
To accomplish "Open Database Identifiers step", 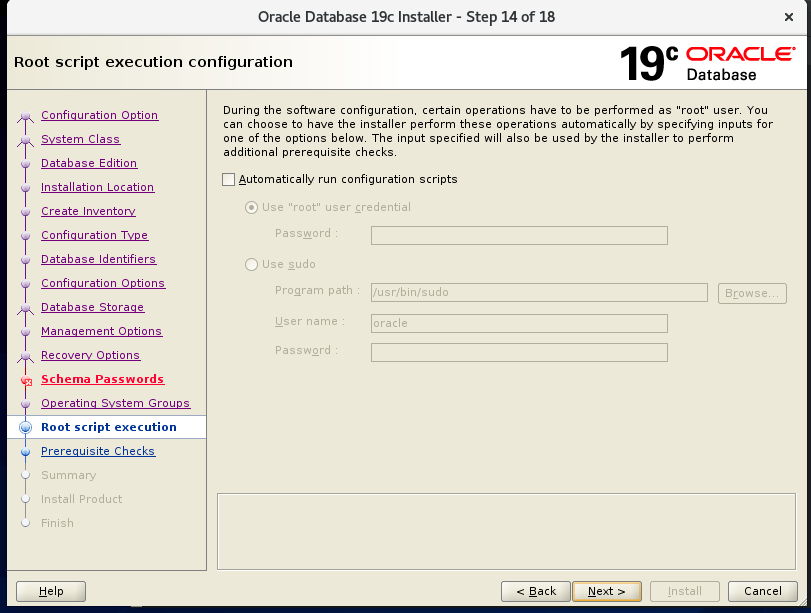I will click(98, 259).
